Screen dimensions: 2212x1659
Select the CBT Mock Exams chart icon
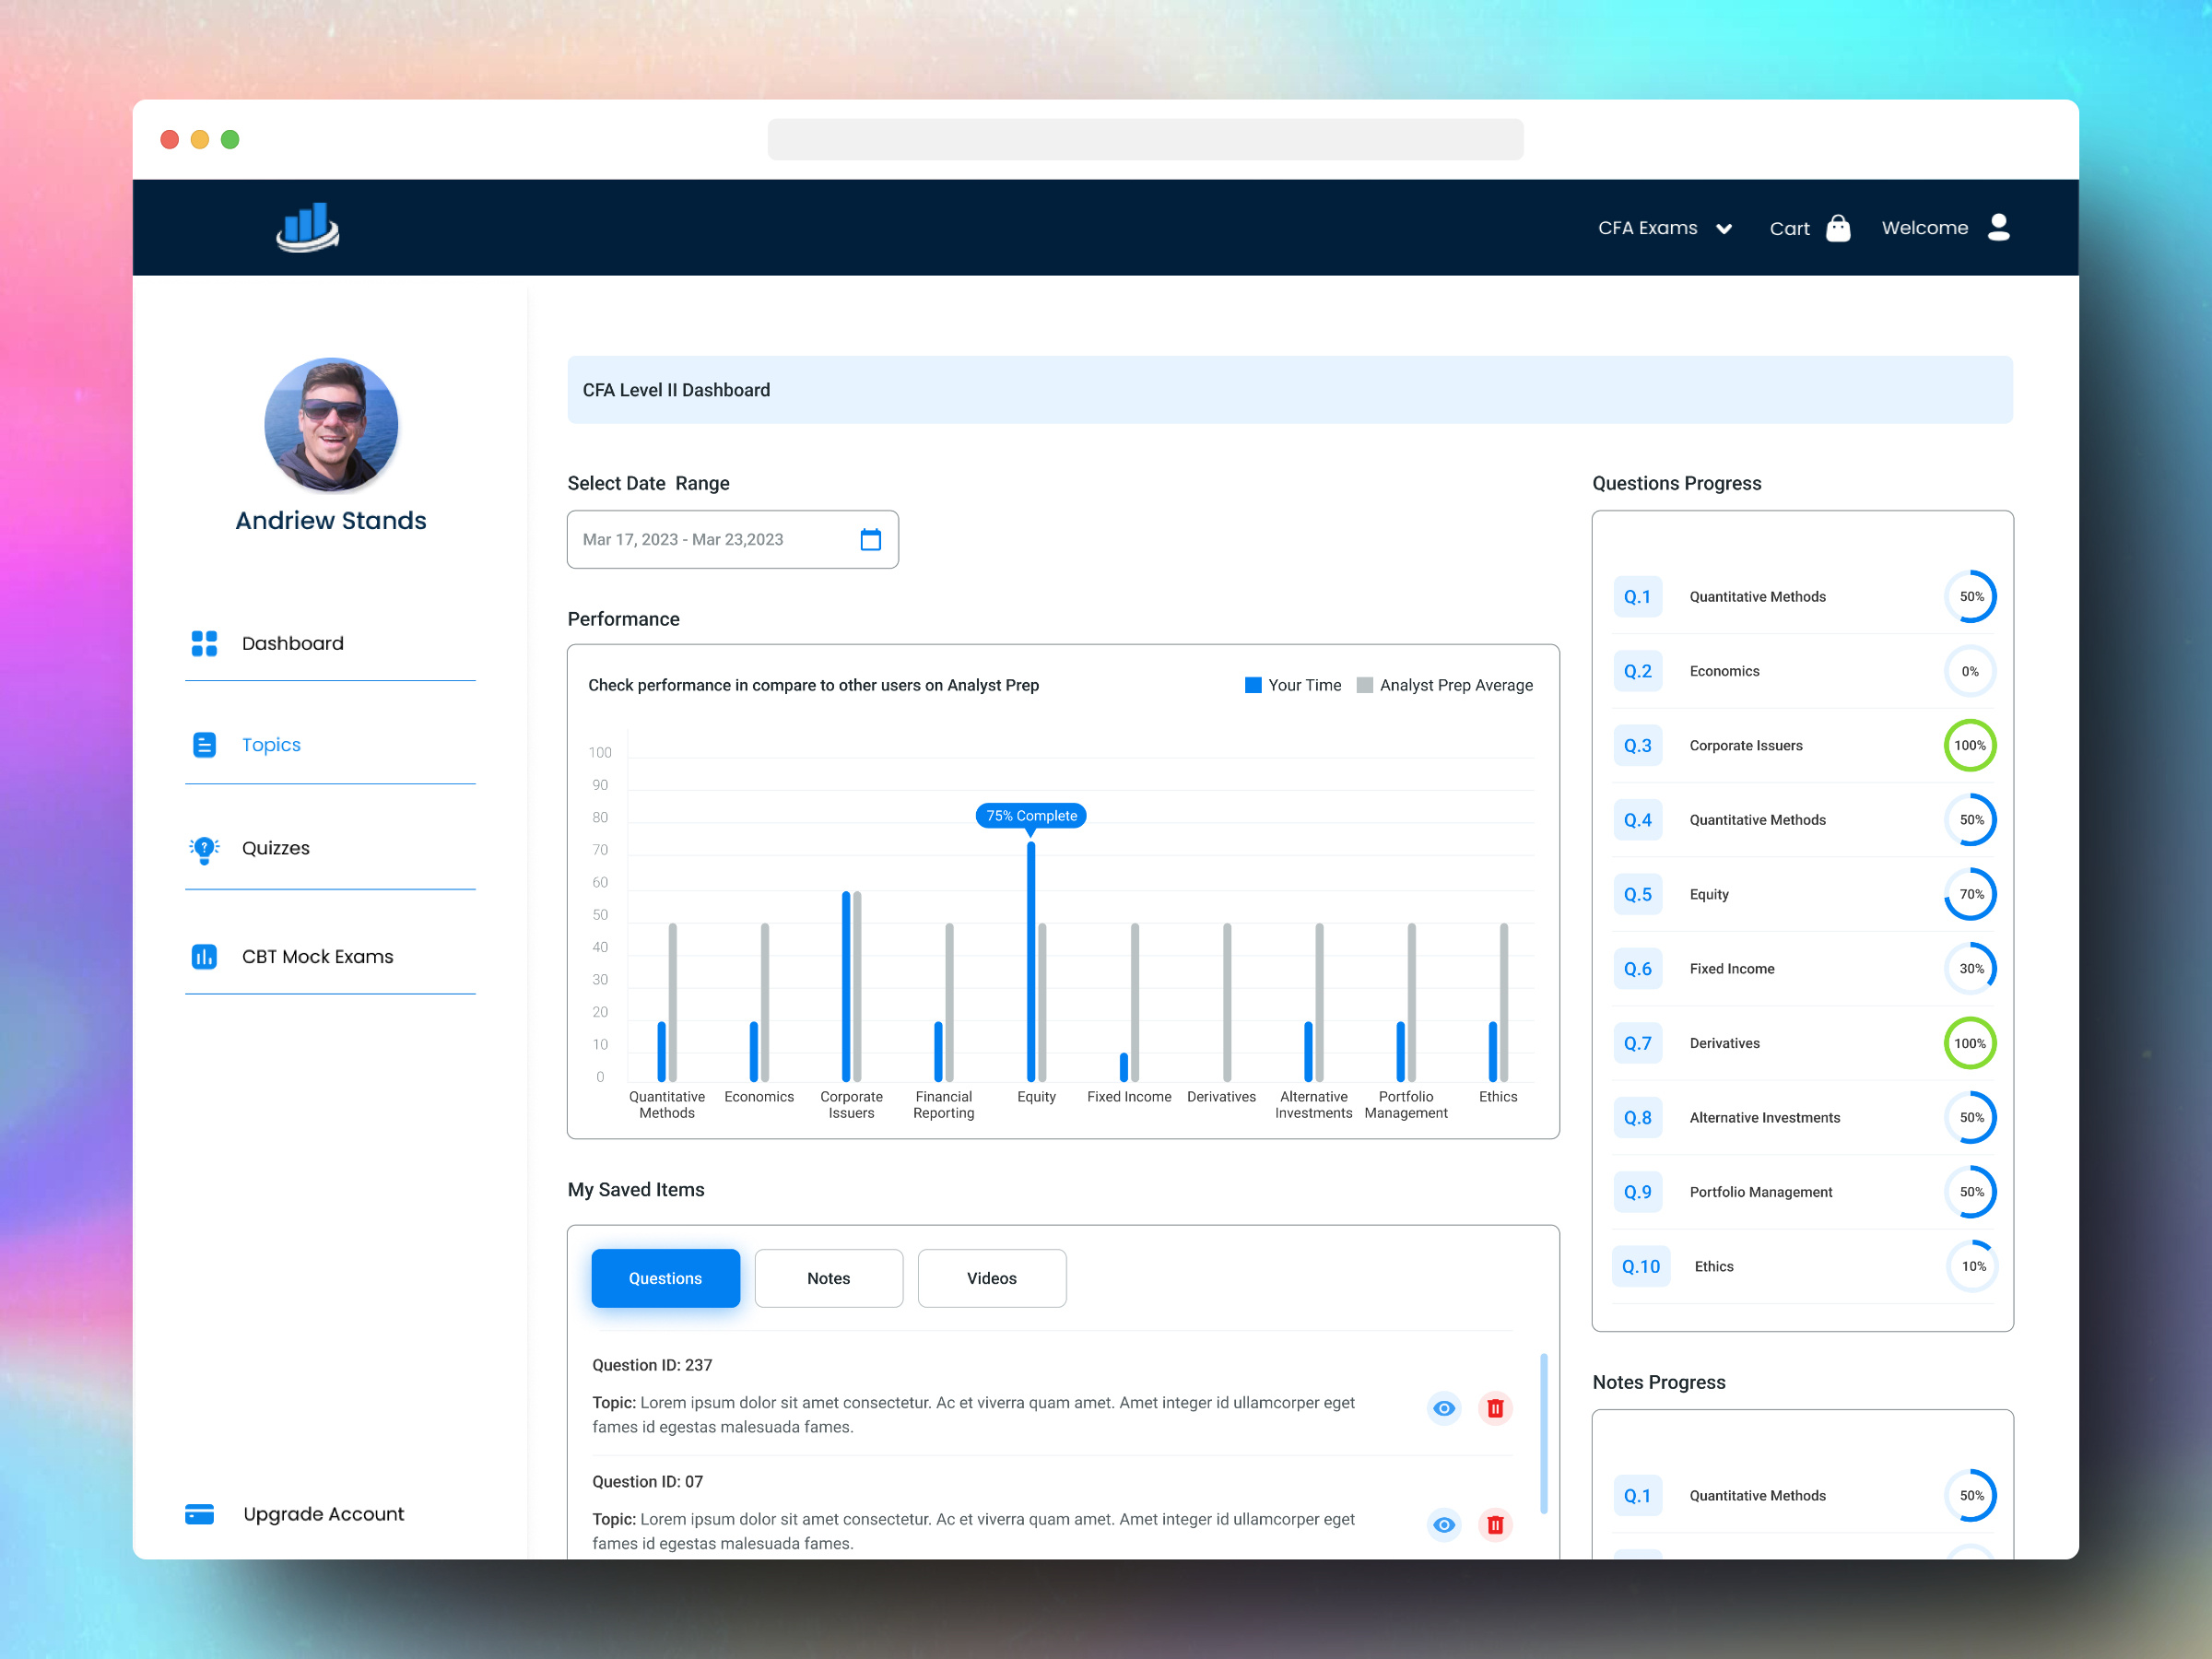[x=204, y=957]
